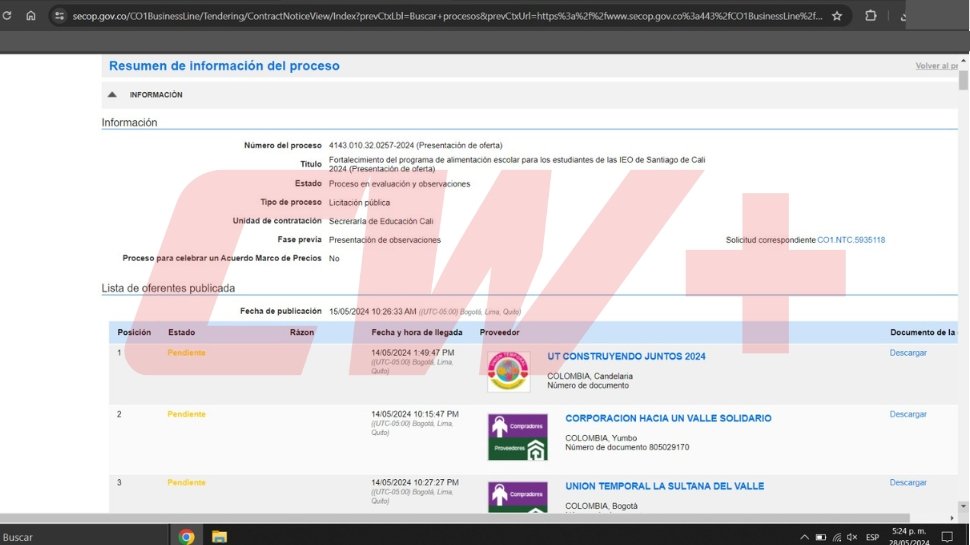Open the browser extensions puzzle icon

pyautogui.click(x=870, y=16)
